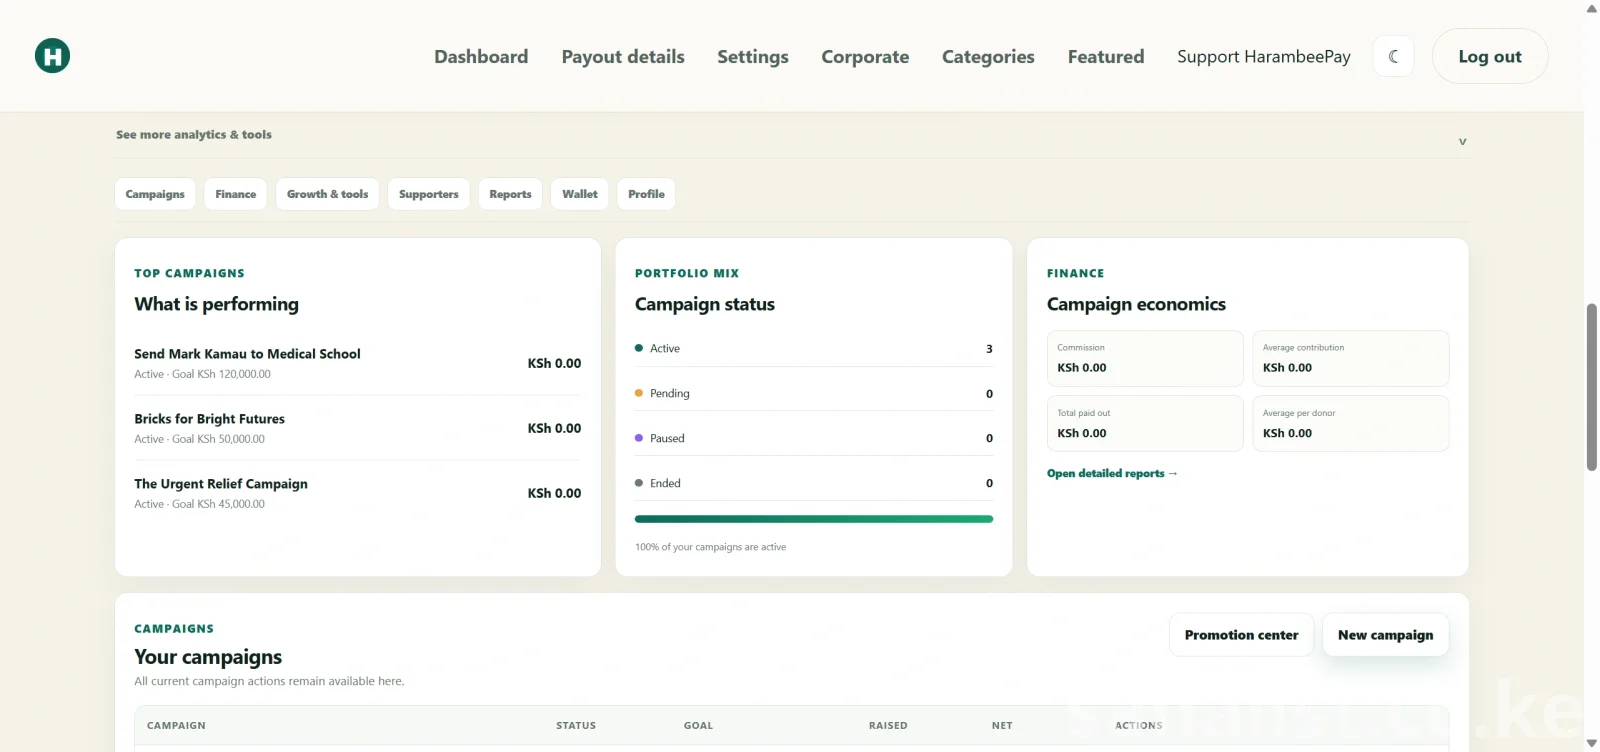
Task: Open the Categories nav item
Action: pos(988,57)
